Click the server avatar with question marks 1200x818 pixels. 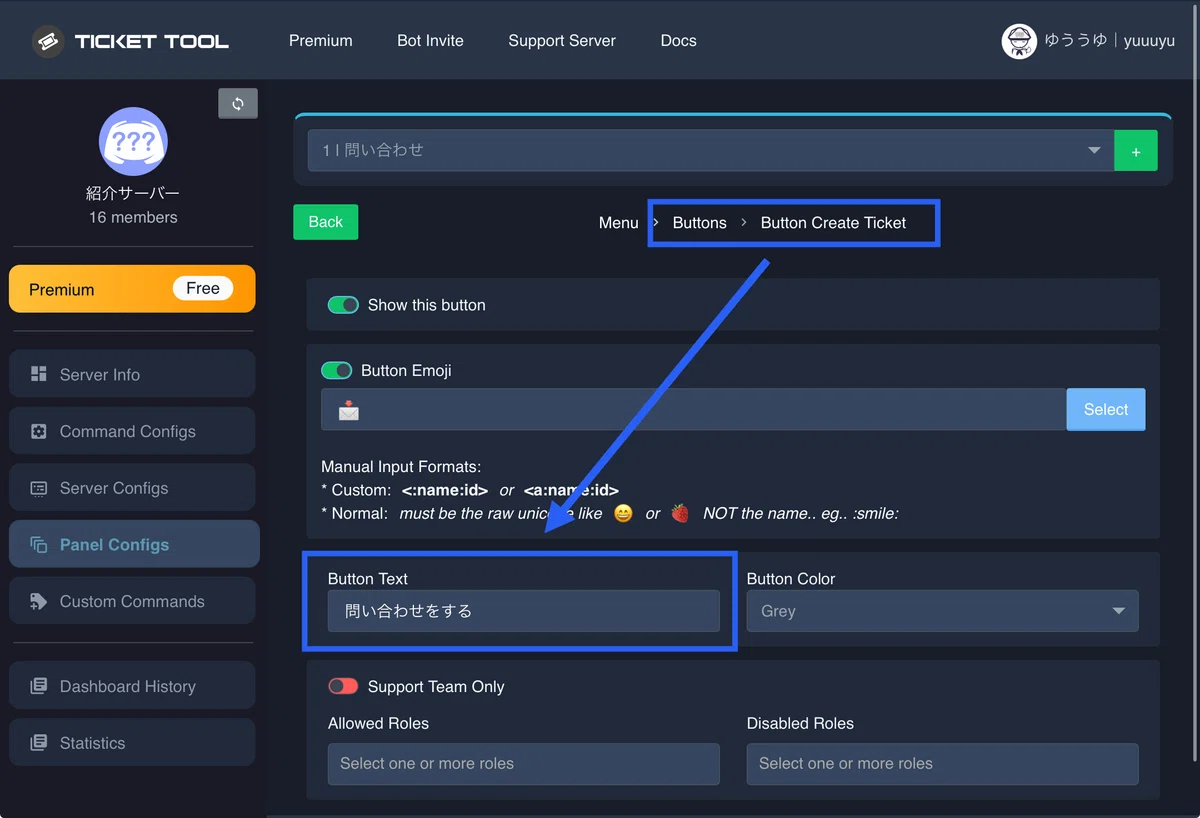(133, 141)
